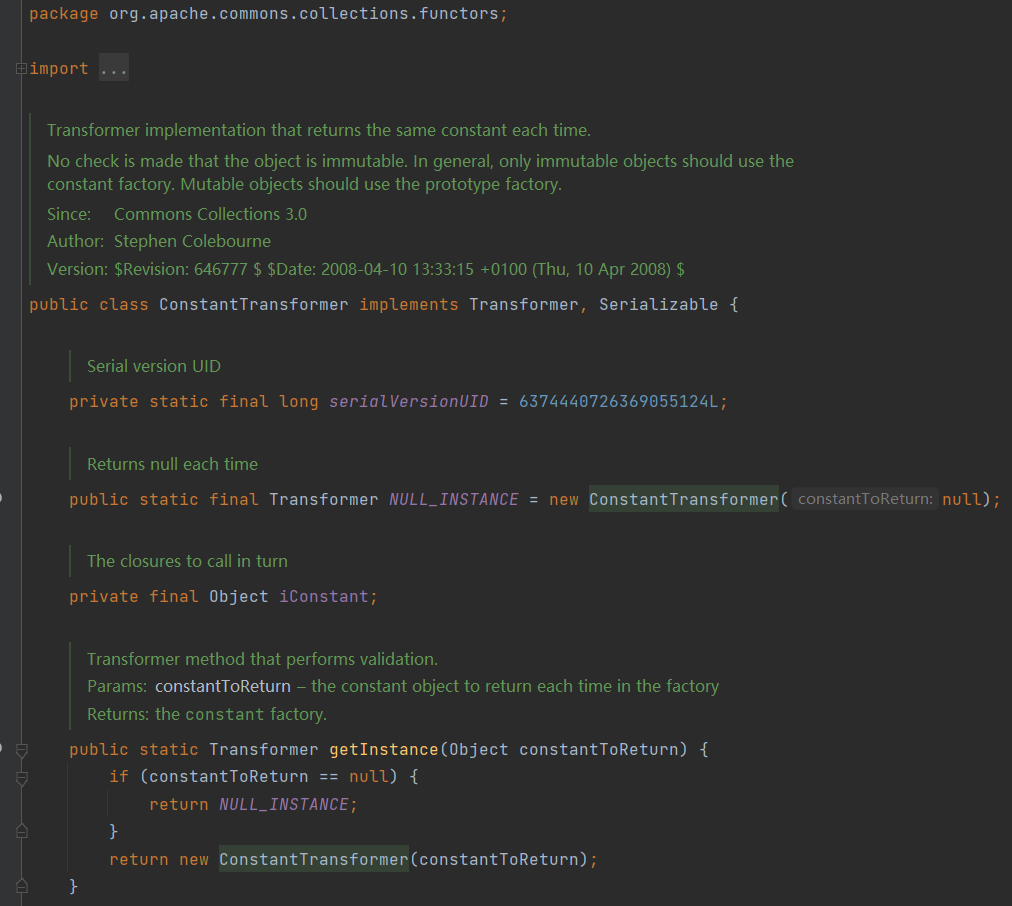The width and height of the screenshot is (1012, 906).
Task: Click the 'Returns null each time' comment
Action: pyautogui.click(x=172, y=464)
